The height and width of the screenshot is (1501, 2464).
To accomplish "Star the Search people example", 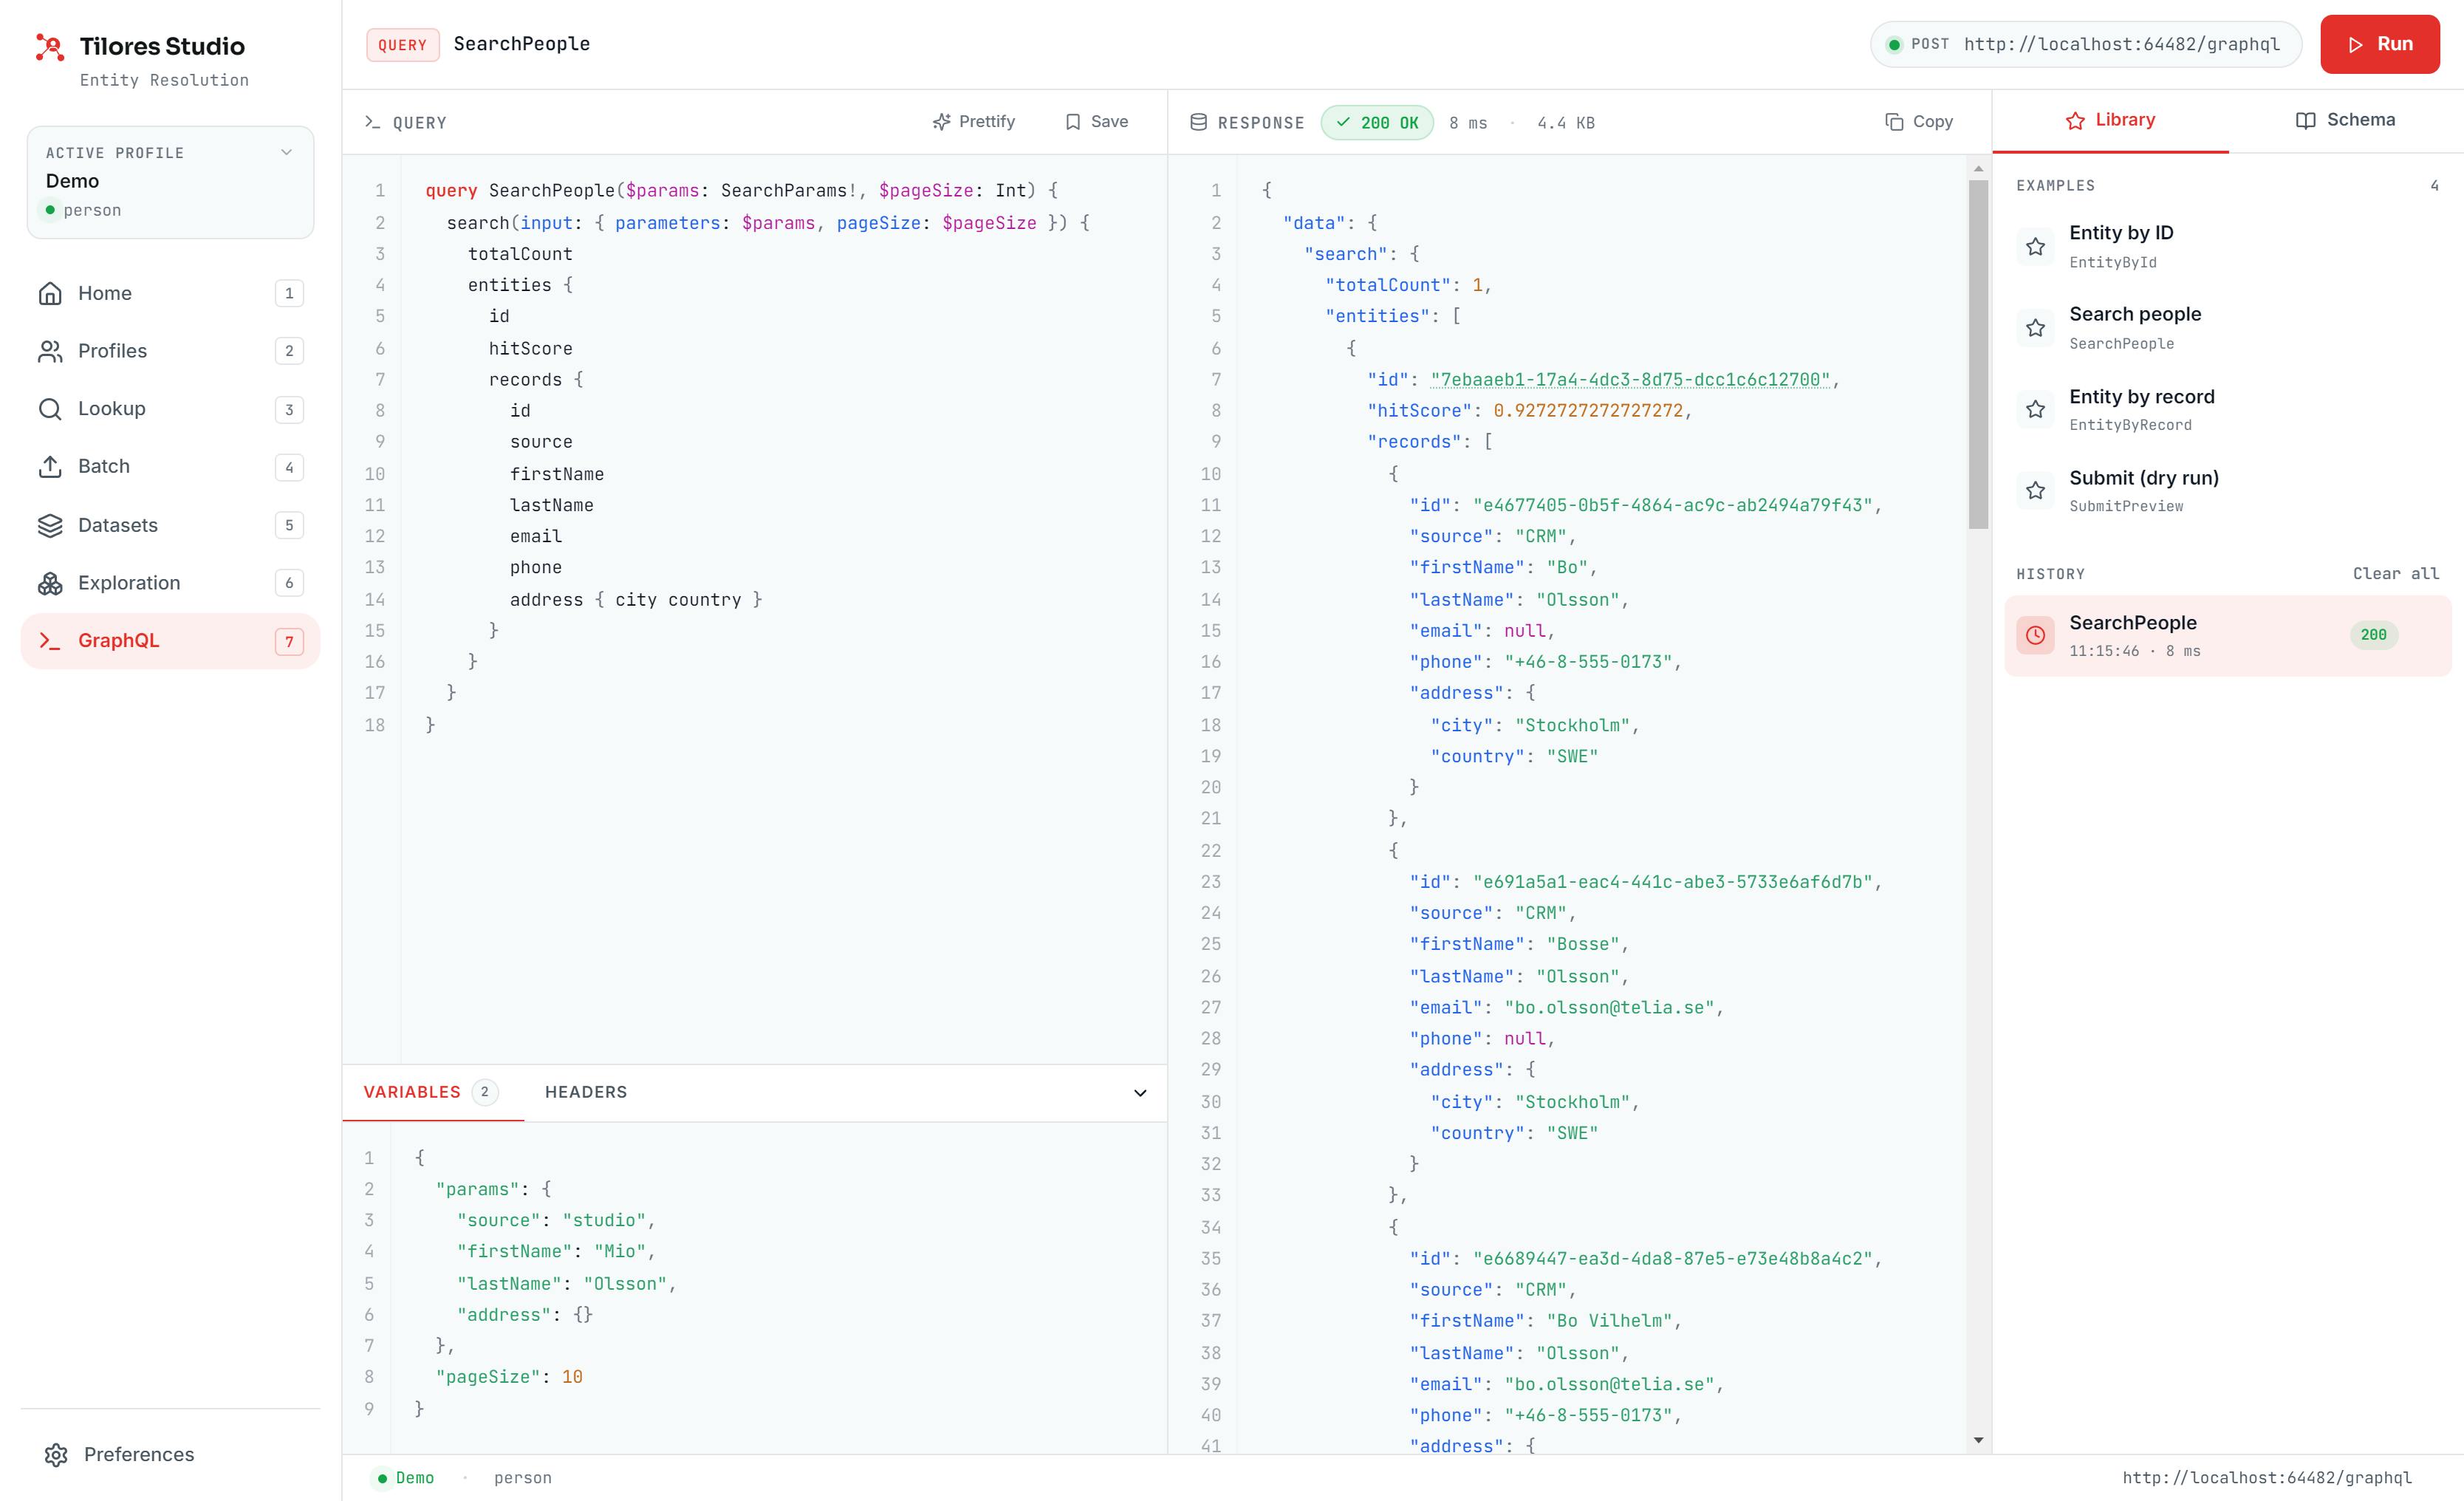I will pyautogui.click(x=2035, y=328).
